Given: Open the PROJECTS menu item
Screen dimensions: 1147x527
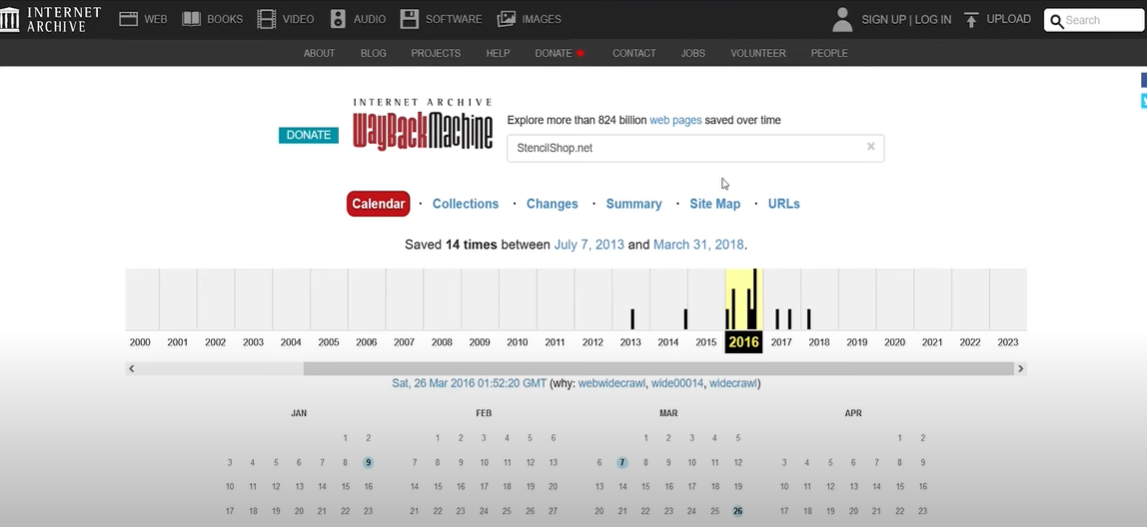Looking at the screenshot, I should 435,53.
